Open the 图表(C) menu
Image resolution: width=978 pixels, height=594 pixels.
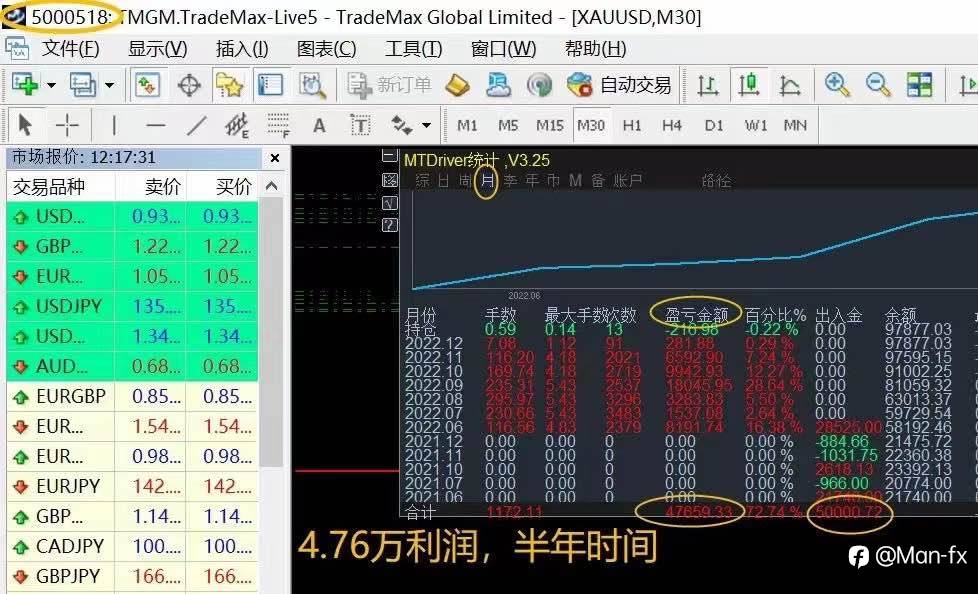(x=327, y=49)
